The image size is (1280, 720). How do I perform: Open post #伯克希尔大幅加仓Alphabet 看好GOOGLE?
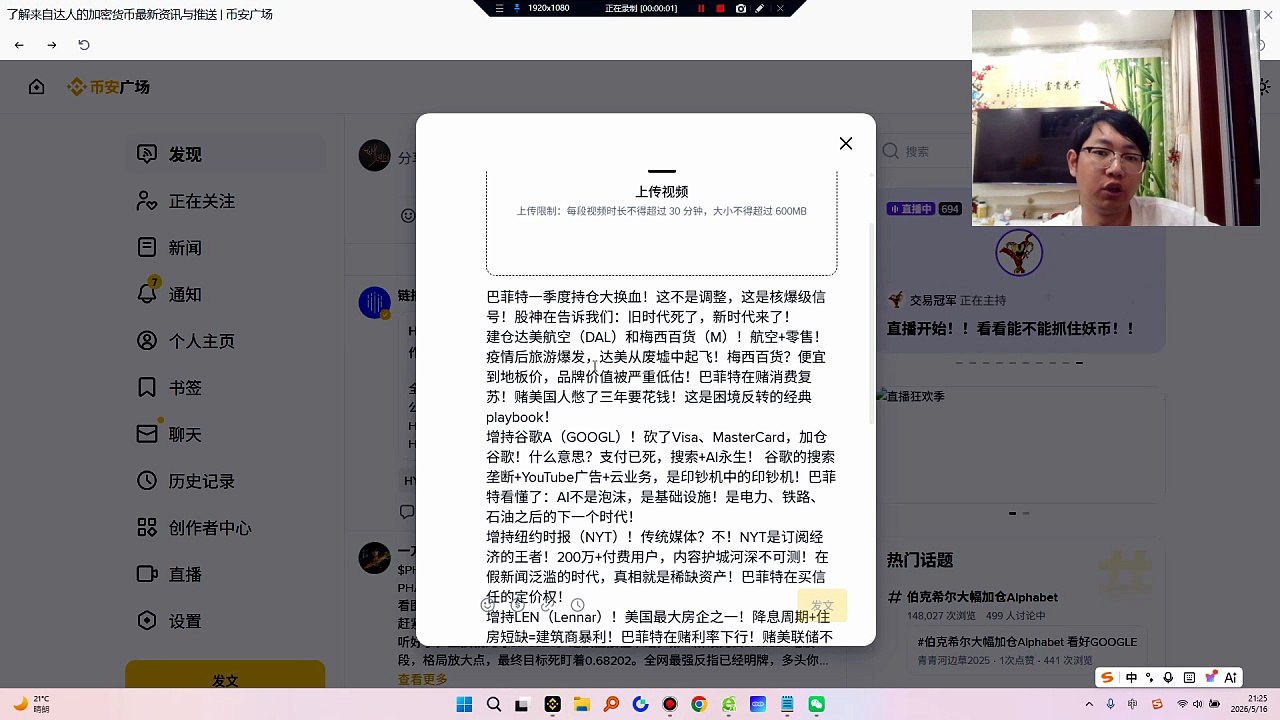pos(1027,642)
